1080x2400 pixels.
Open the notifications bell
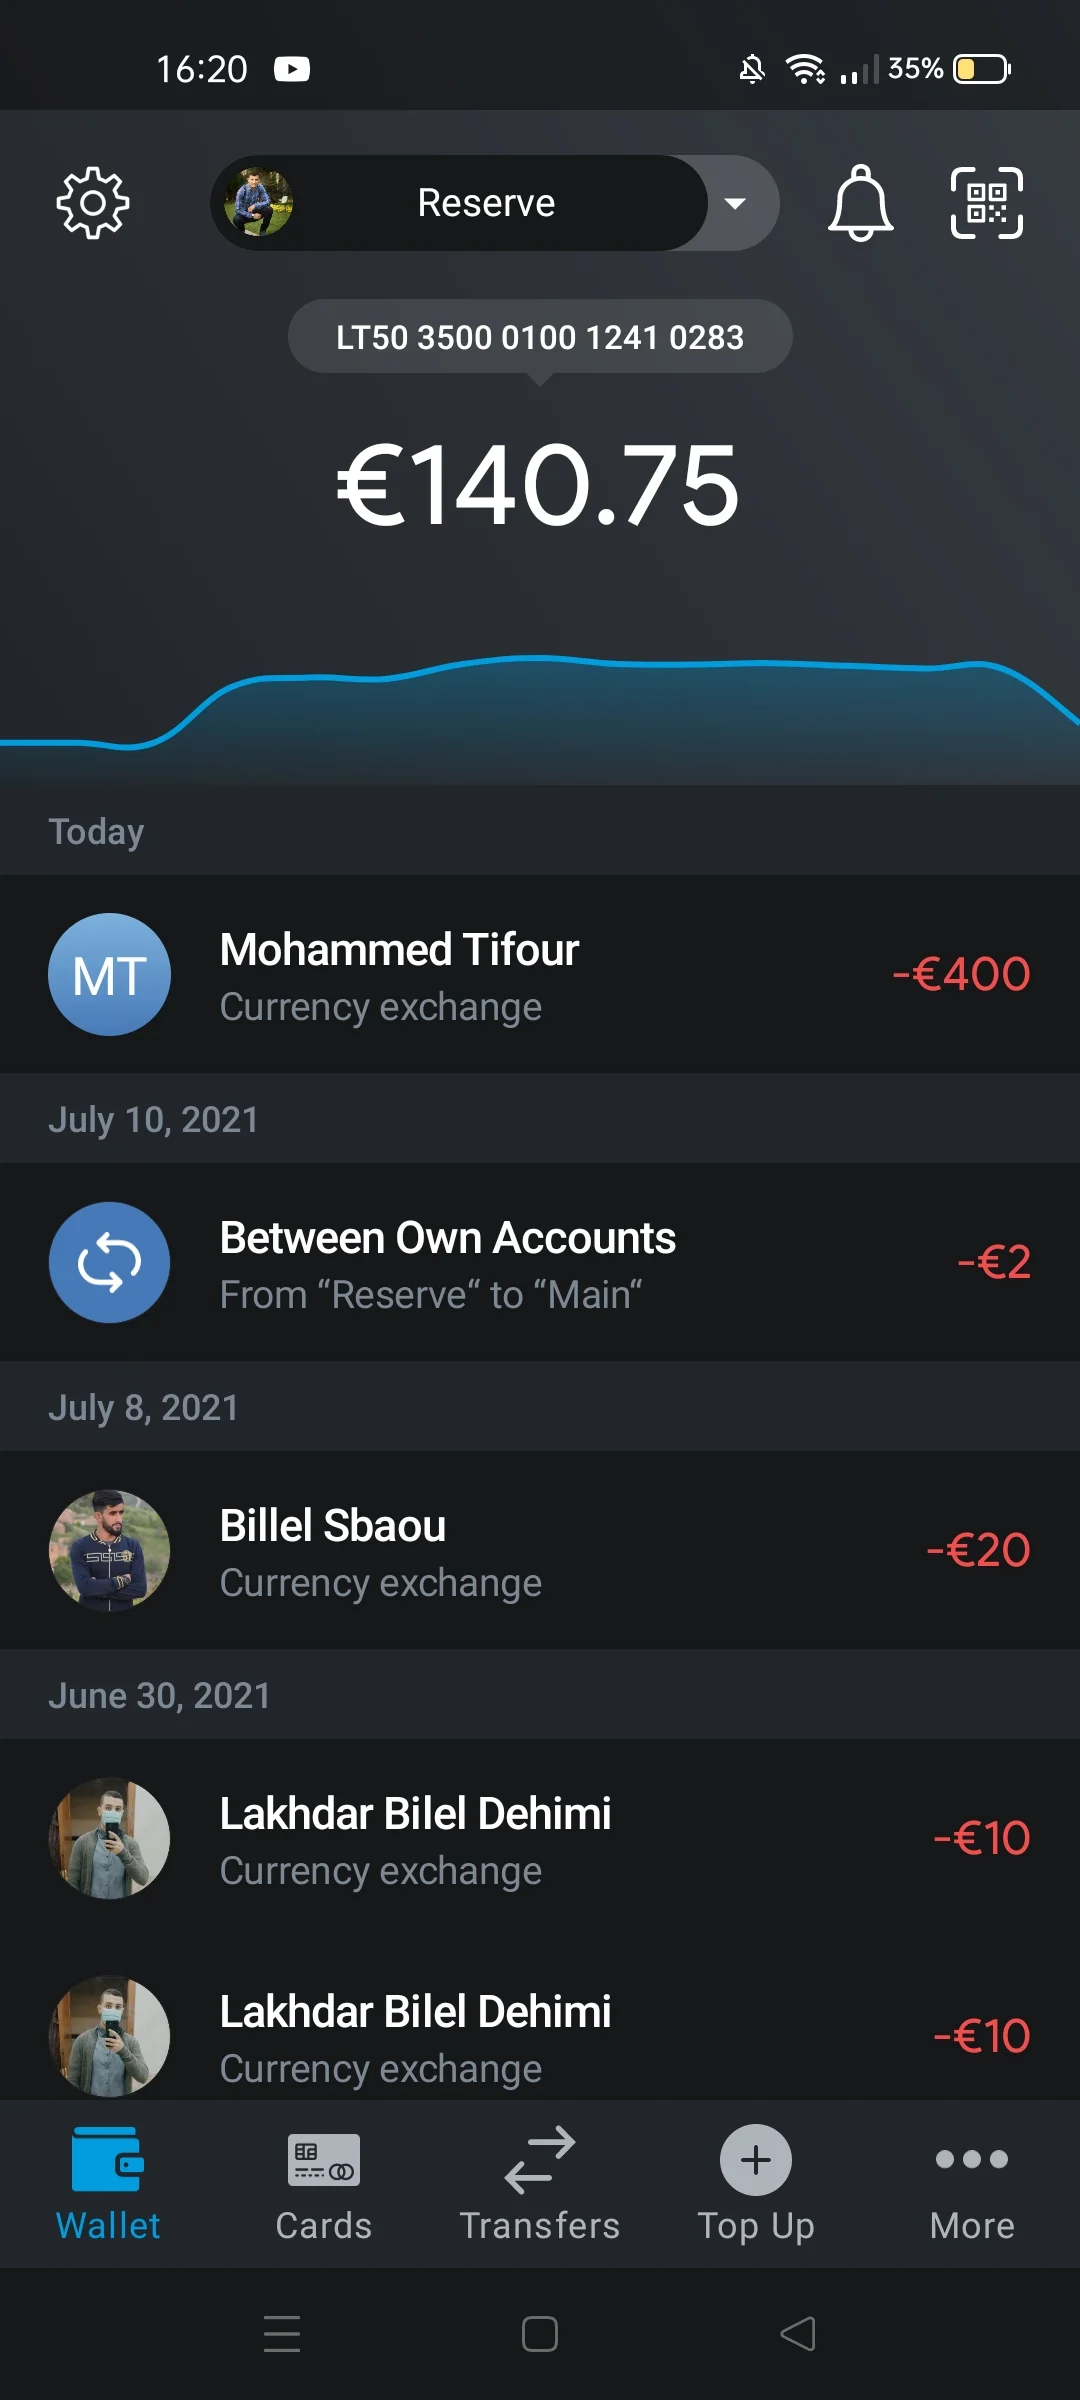coord(860,203)
